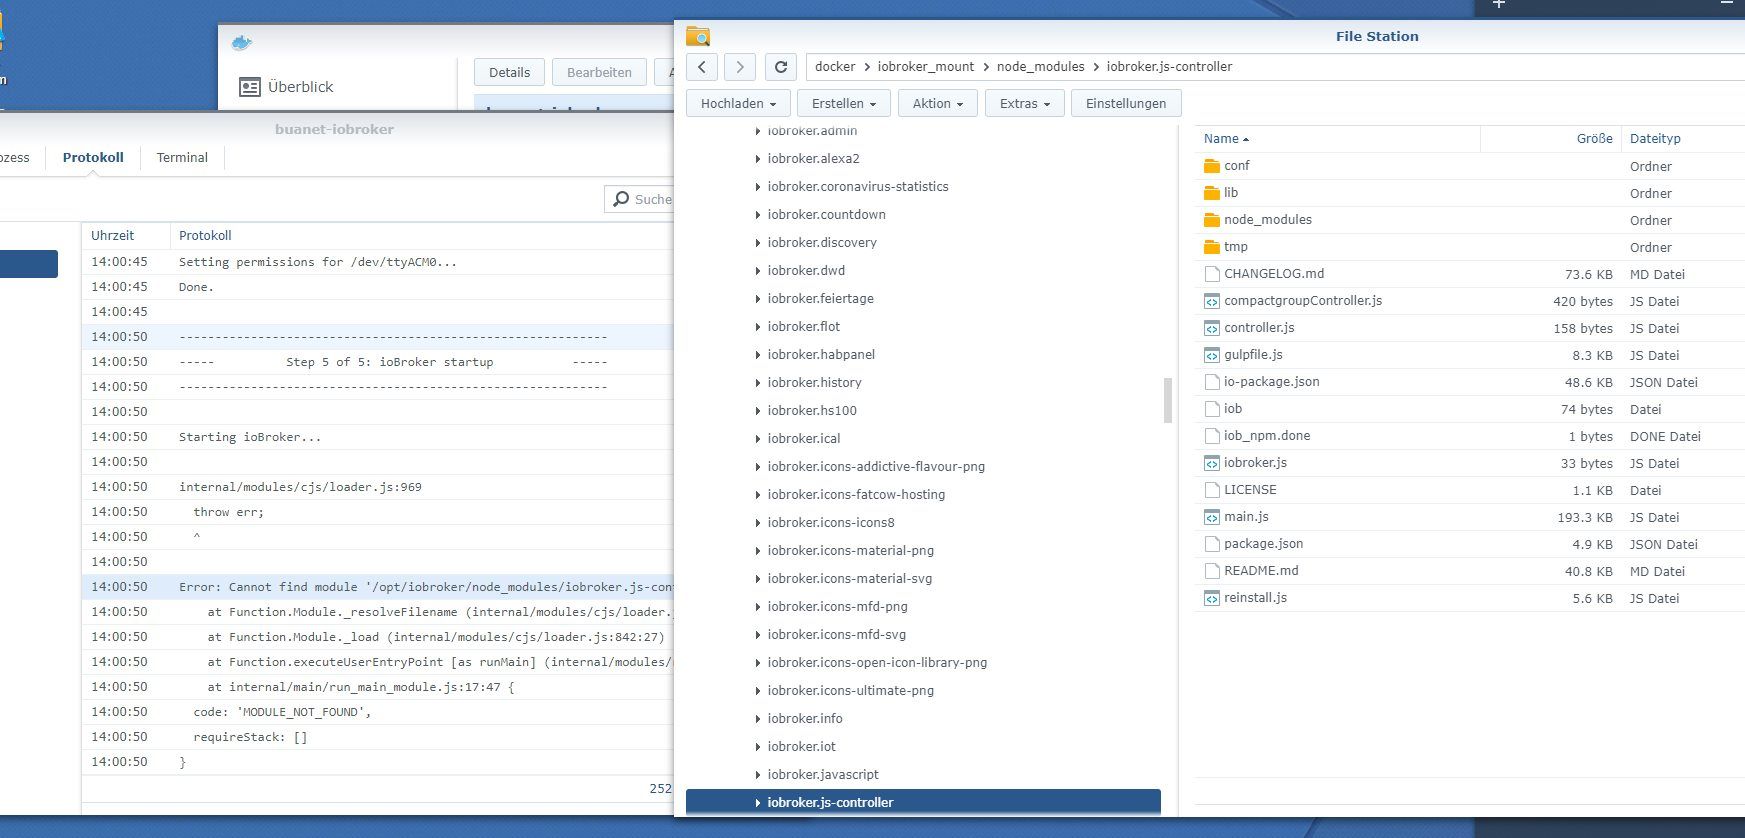The image size is (1745, 838).
Task: Select the tmp folder icon
Action: tap(1212, 247)
